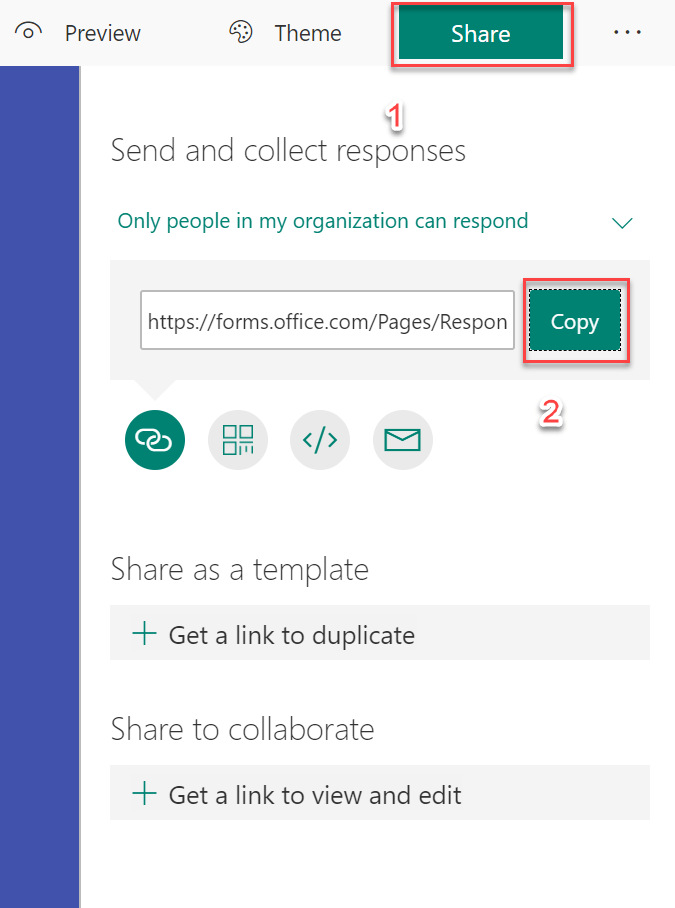
Task: Copy the form response link
Action: coord(575,322)
